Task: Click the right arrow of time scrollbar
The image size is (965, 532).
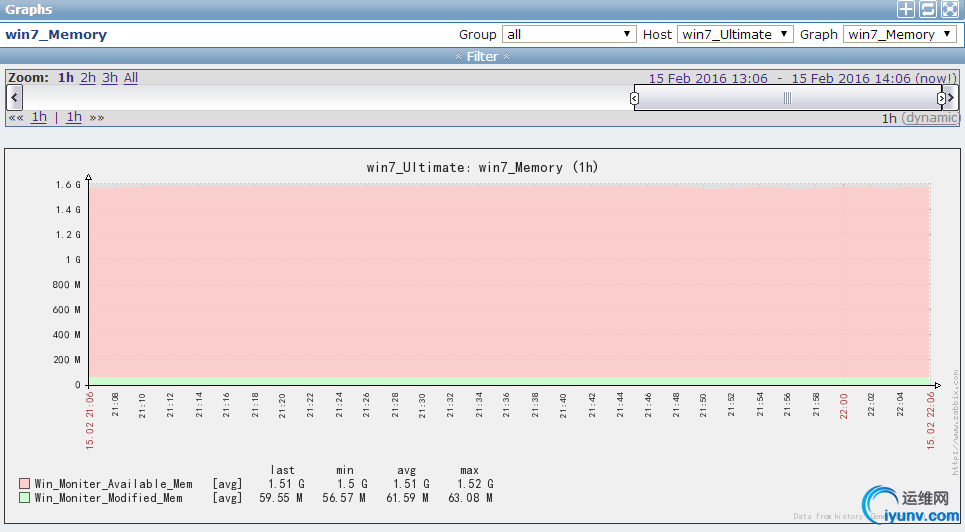Action: click(x=951, y=97)
